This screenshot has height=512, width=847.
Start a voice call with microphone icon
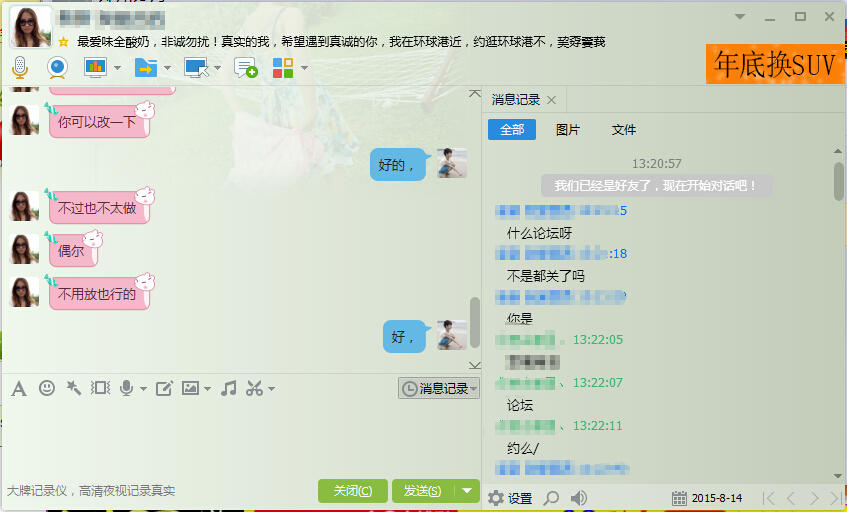(19, 67)
